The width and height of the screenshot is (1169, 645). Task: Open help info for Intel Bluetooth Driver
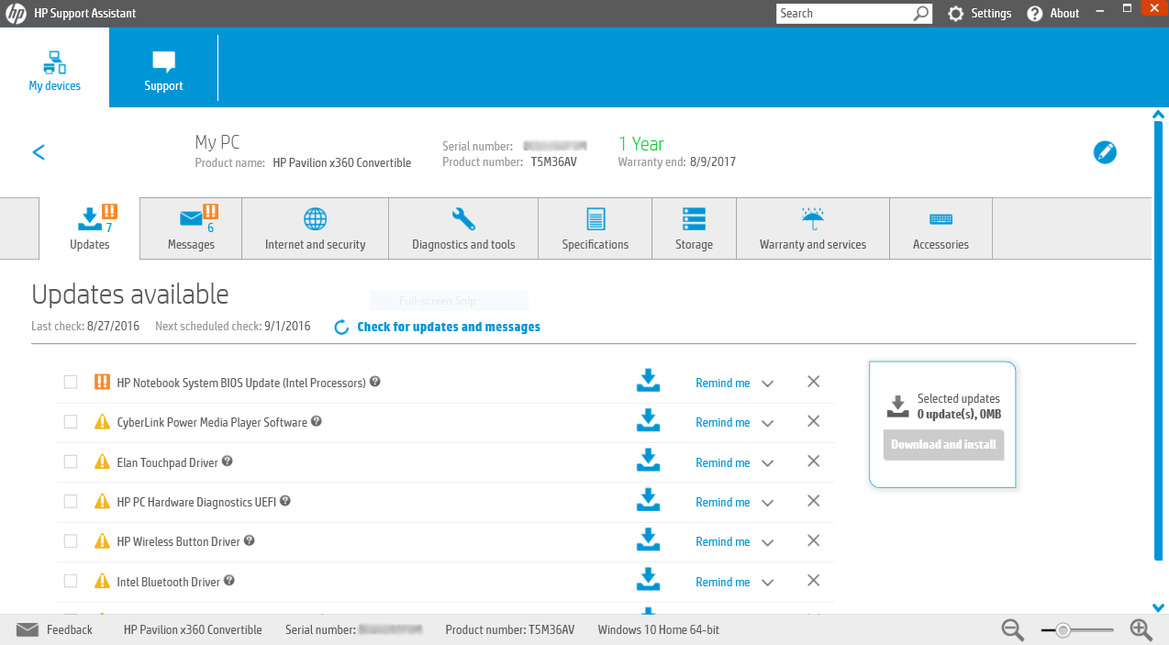[x=229, y=580]
